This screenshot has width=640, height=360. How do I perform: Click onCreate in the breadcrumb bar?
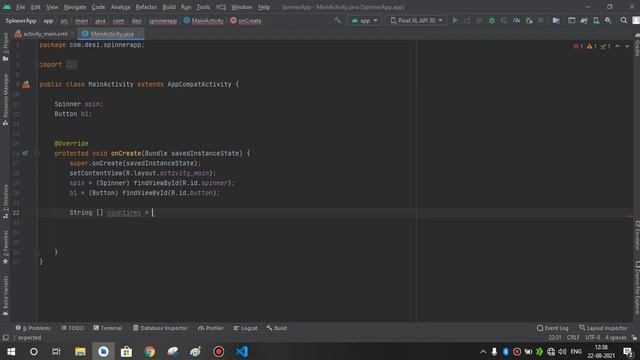(246, 20)
